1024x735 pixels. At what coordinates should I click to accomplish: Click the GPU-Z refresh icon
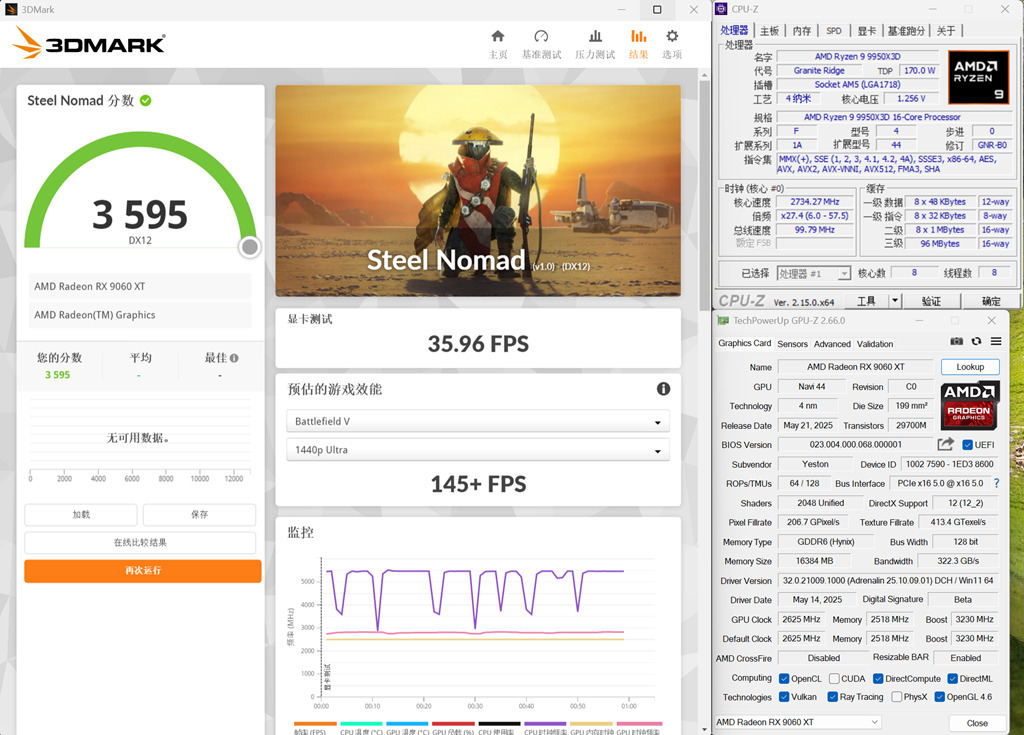pos(976,342)
